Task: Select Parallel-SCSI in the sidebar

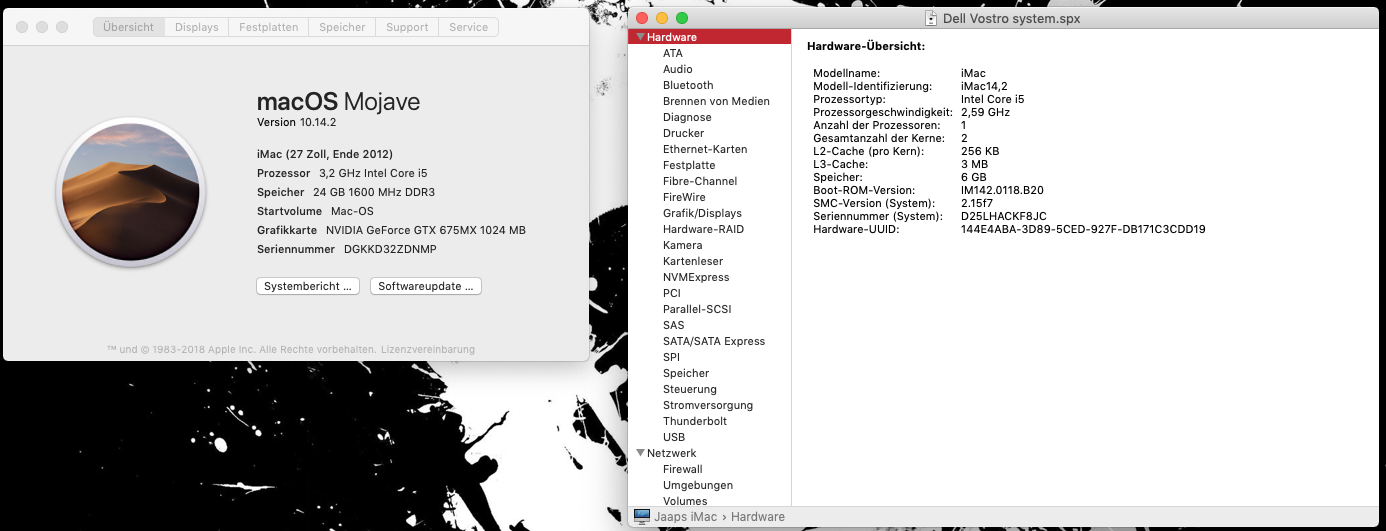Action: pos(710,309)
